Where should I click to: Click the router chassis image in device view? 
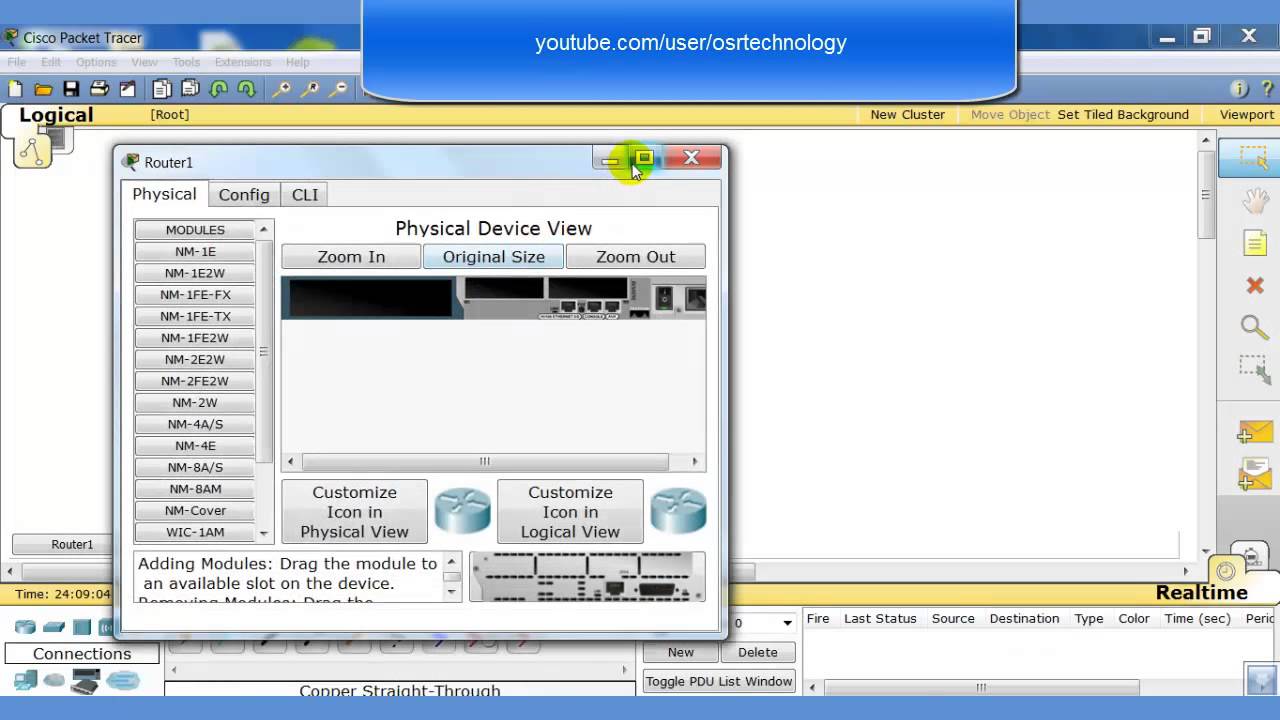[x=494, y=298]
